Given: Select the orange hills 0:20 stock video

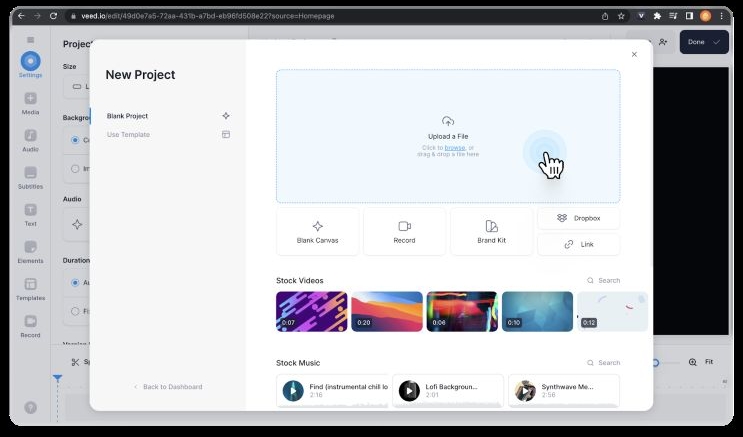Looking at the screenshot, I should tap(387, 311).
